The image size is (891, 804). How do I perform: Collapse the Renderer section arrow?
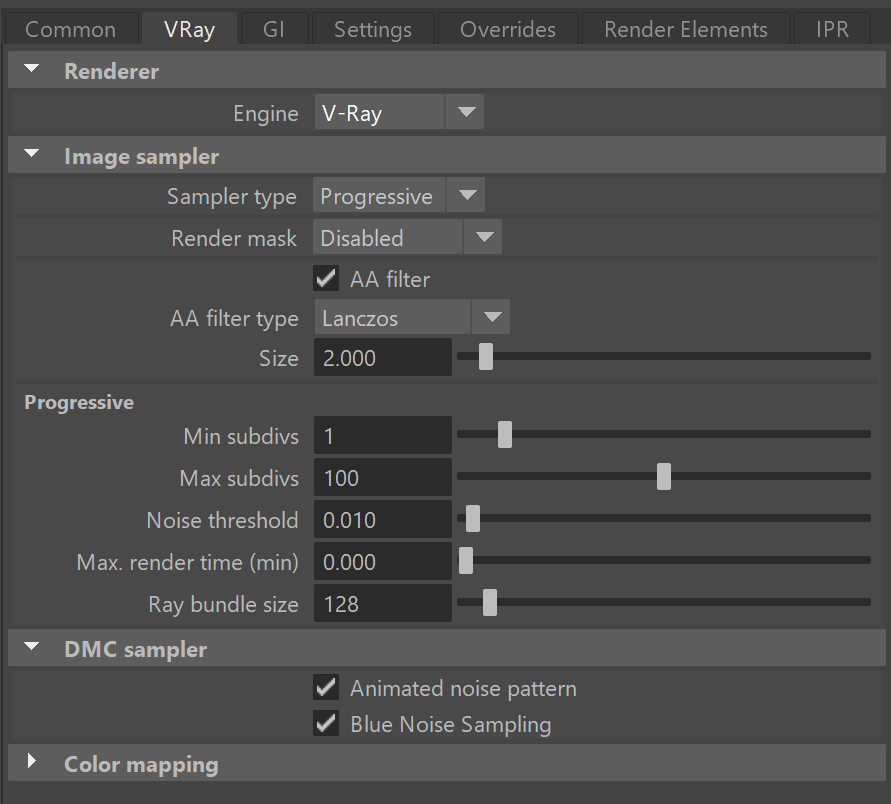coord(32,69)
